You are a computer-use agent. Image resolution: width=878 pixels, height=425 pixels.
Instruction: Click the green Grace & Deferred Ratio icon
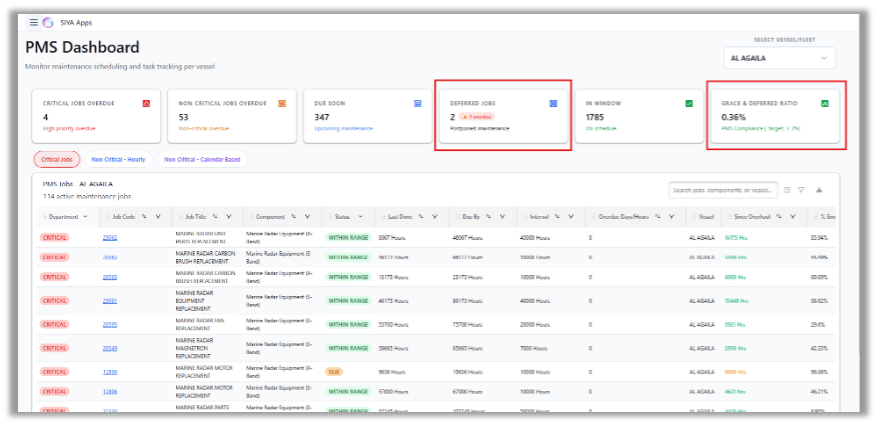825,104
